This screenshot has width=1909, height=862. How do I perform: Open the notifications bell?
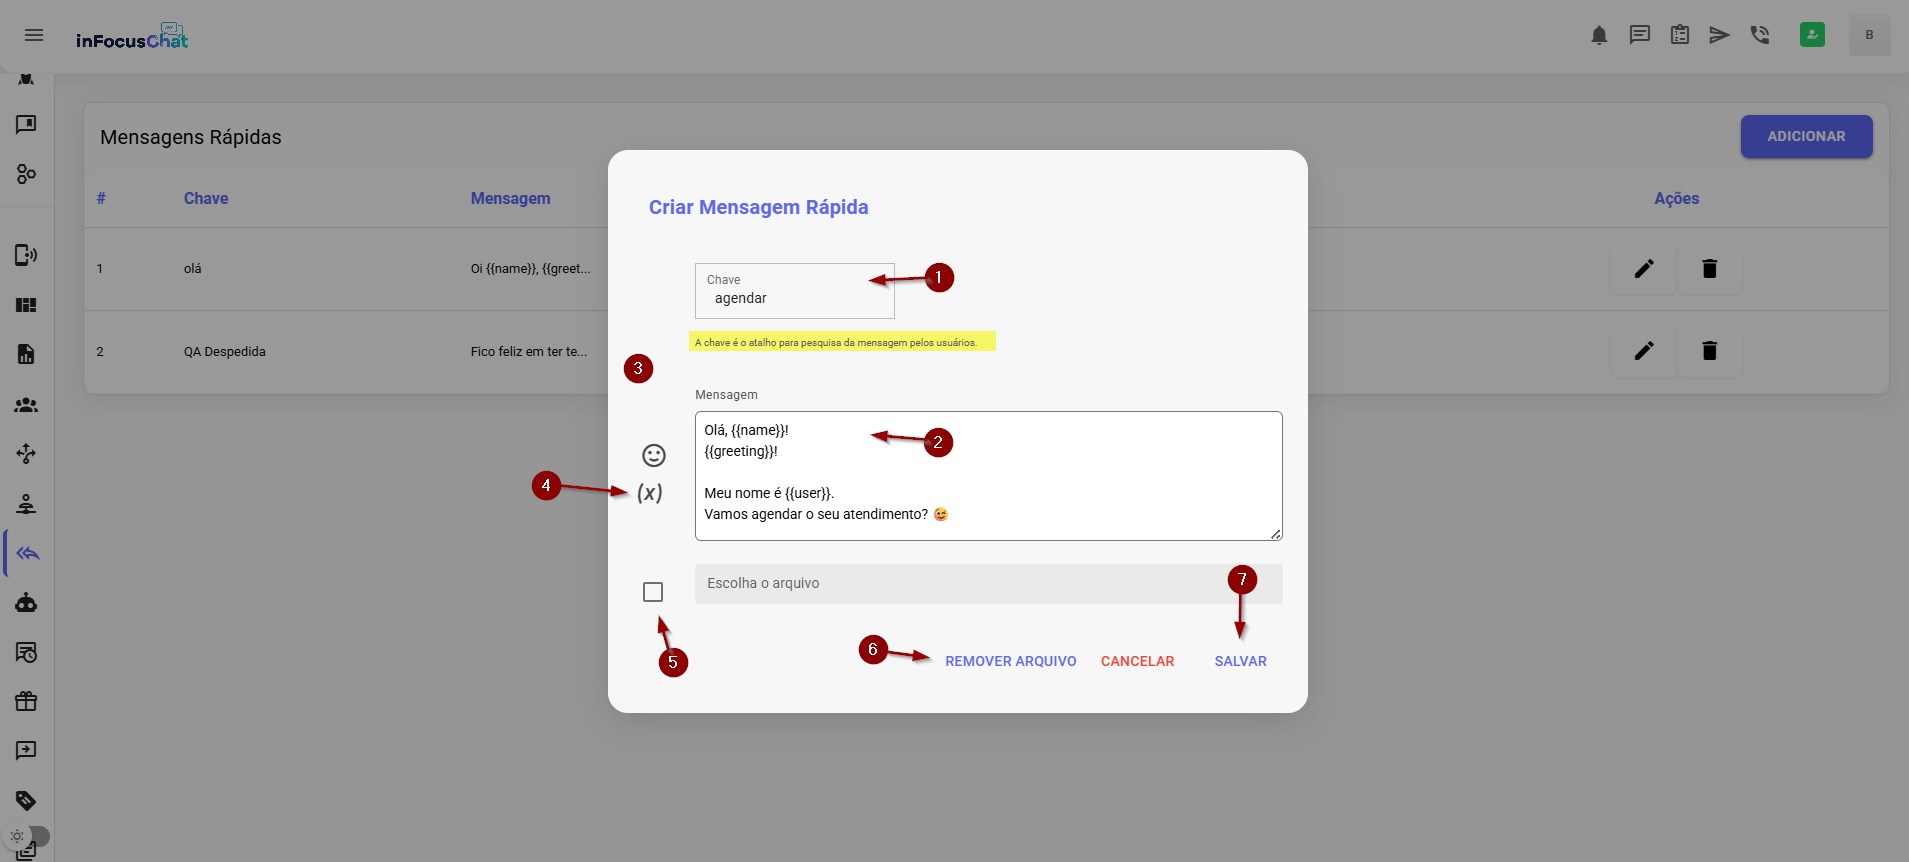point(1599,36)
